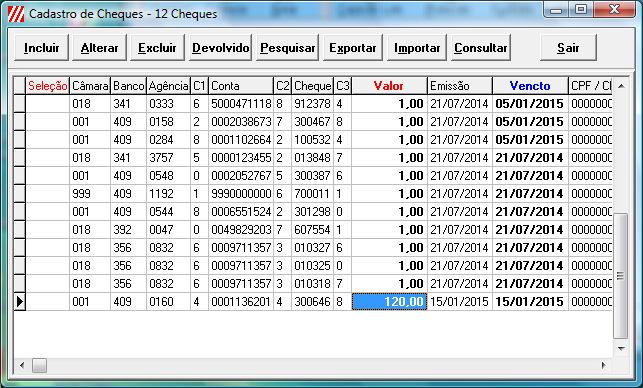Click the Consultar button

[x=481, y=48]
